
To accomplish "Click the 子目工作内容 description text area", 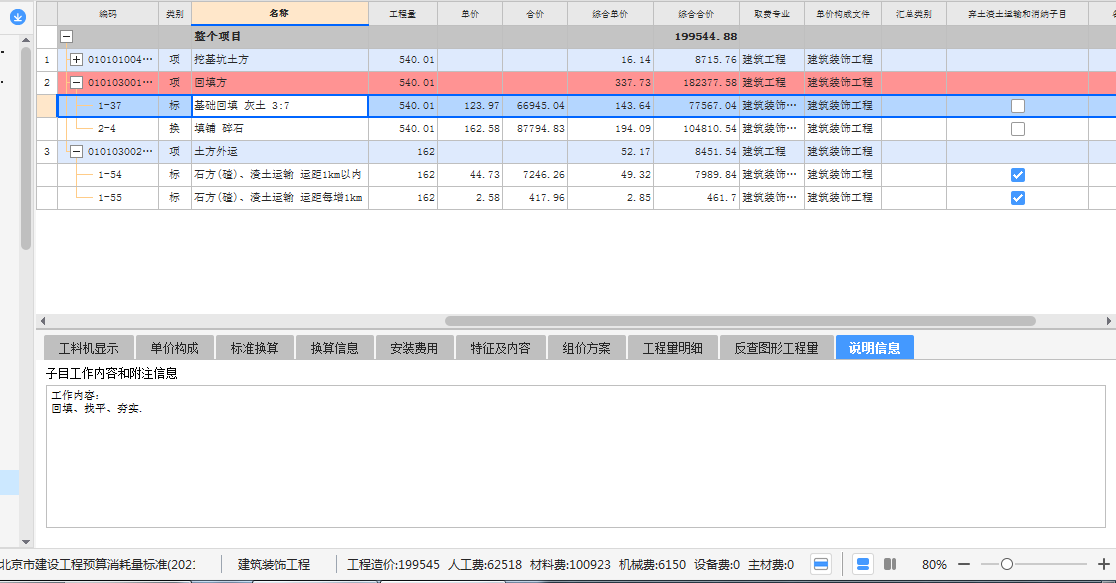I will (x=575, y=456).
